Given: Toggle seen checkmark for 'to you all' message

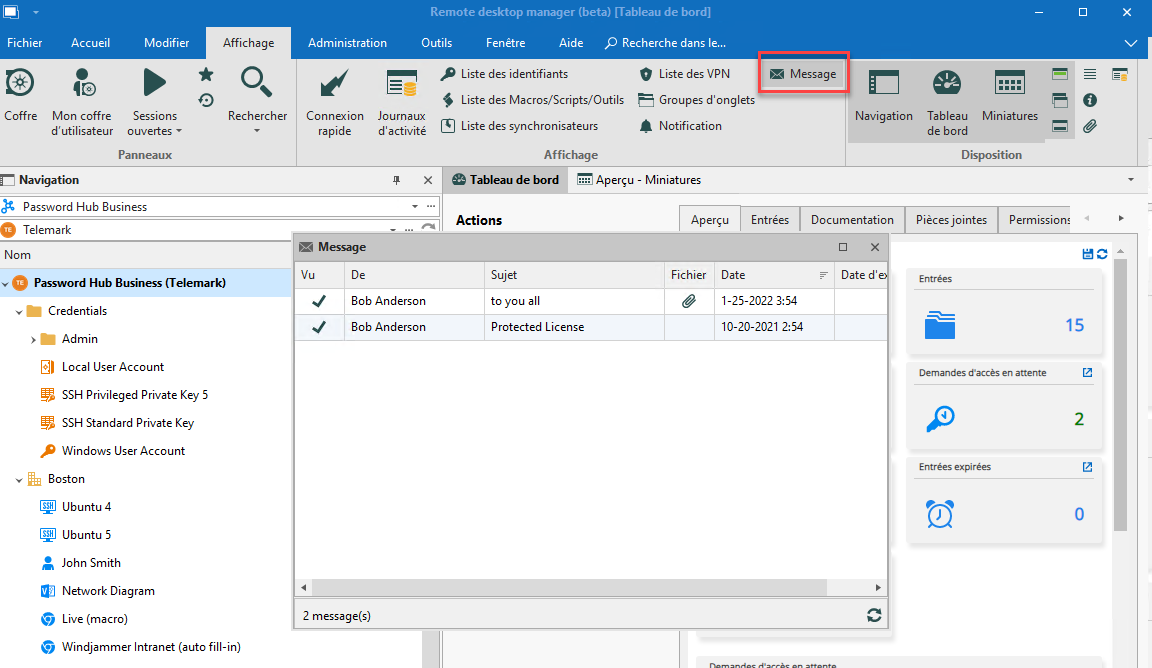Looking at the screenshot, I should [x=319, y=301].
